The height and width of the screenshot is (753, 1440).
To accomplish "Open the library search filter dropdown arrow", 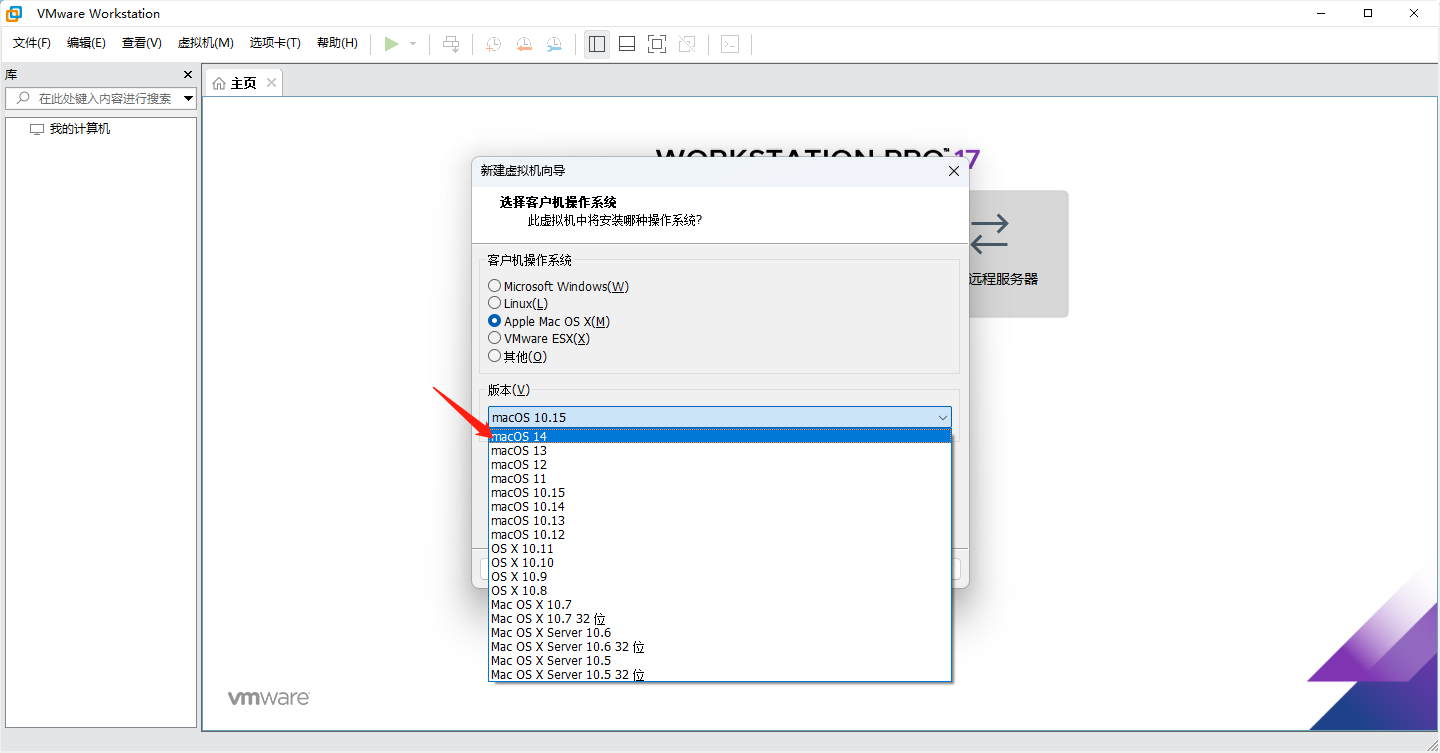I will (x=188, y=98).
